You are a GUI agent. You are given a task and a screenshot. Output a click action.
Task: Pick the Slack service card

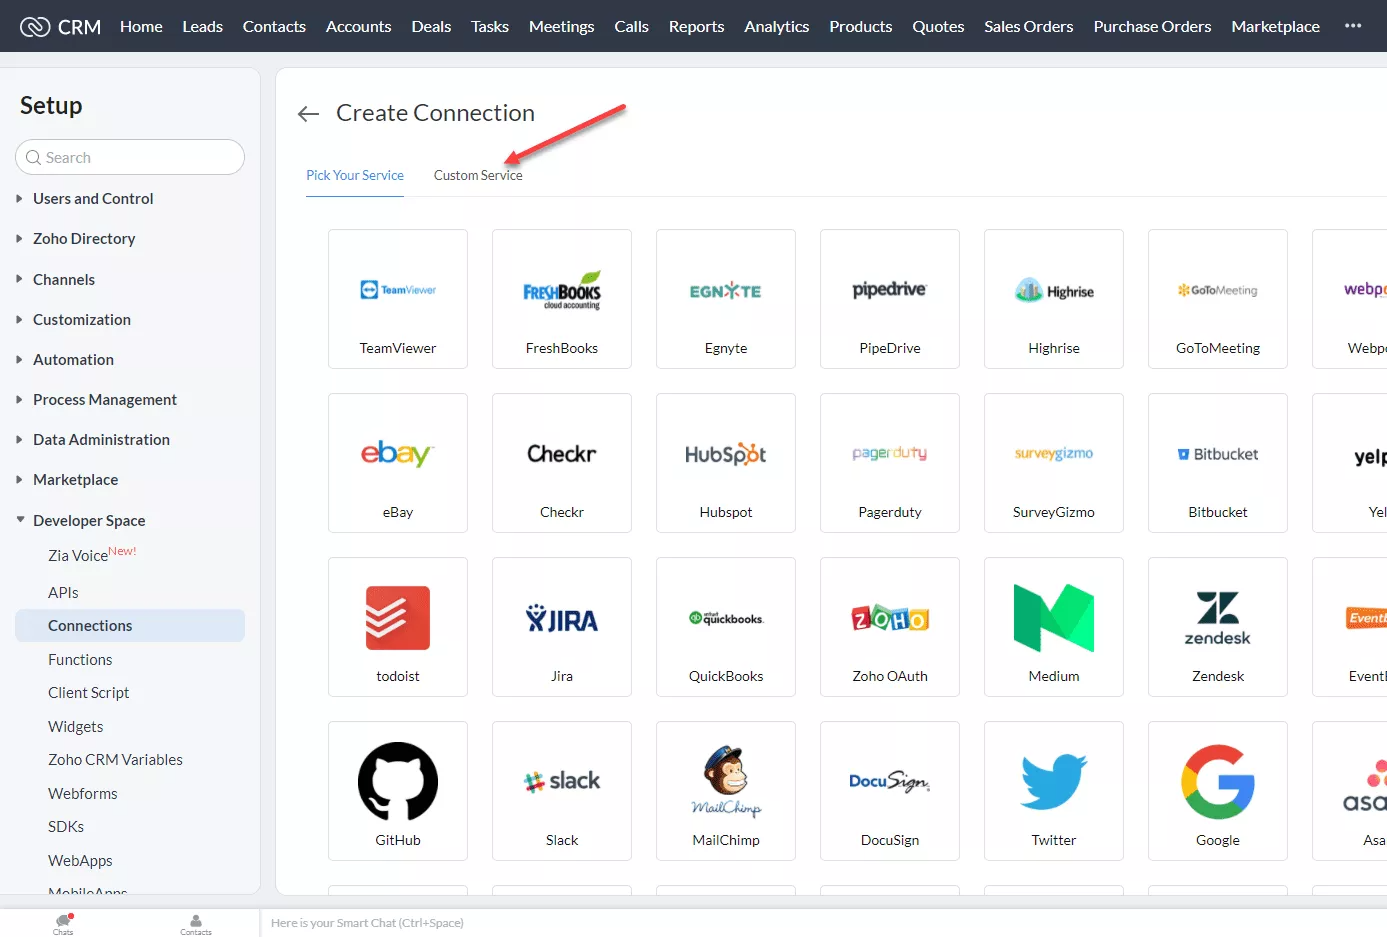pyautogui.click(x=562, y=791)
